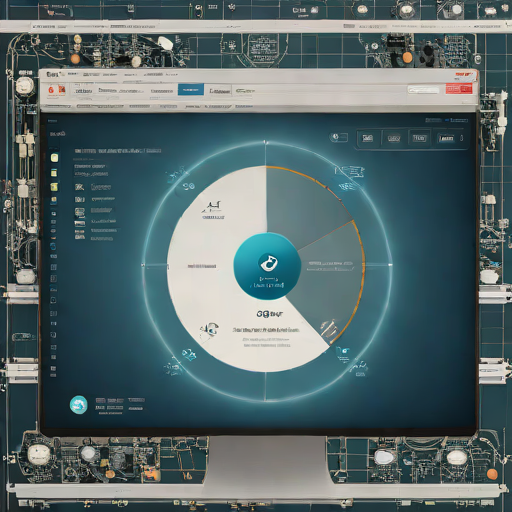Viewport: 512px width, 512px height.
Task: Click the glowing icon in the lower left of the white pie area
Action: (210, 329)
